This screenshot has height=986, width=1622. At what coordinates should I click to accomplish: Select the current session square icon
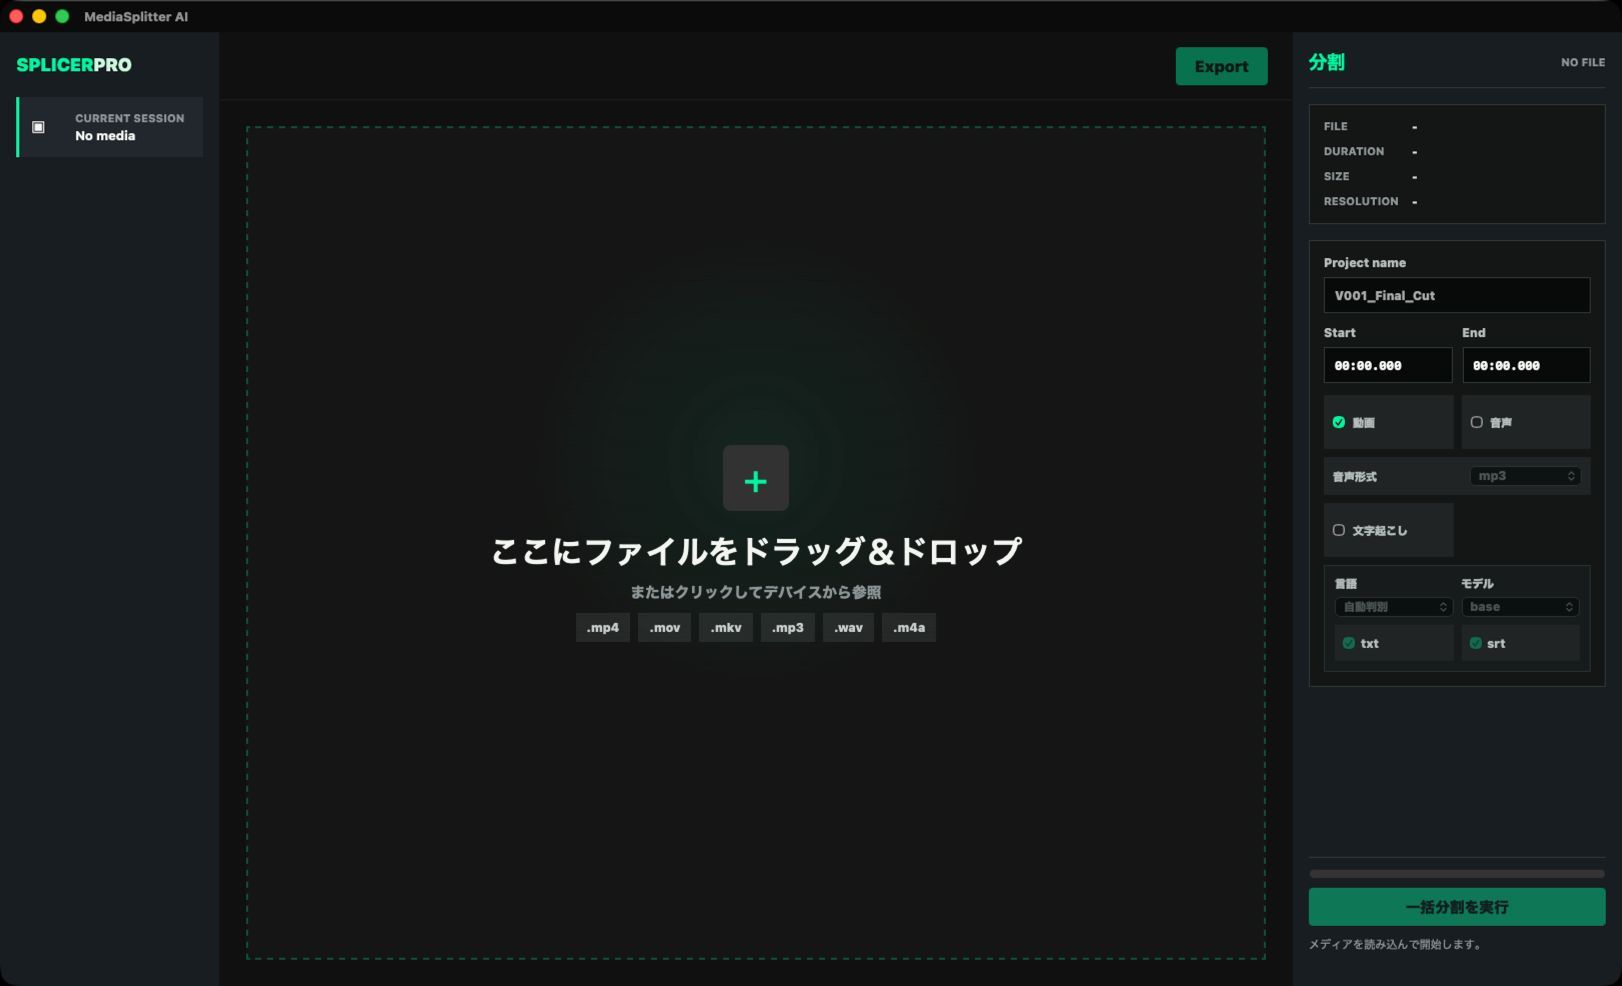tap(38, 127)
